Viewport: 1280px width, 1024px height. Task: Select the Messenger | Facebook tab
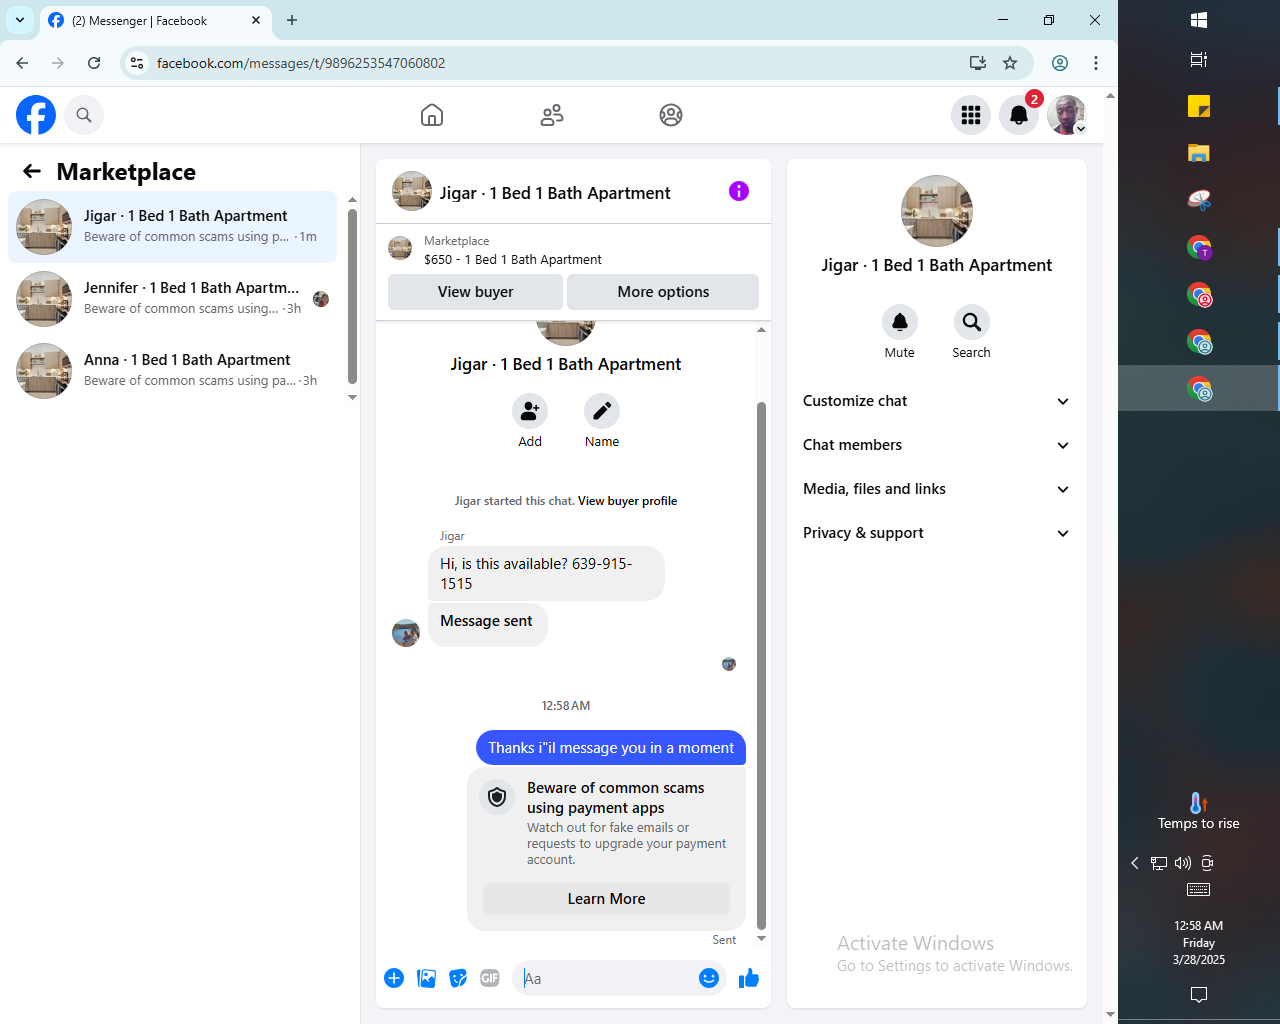point(155,20)
